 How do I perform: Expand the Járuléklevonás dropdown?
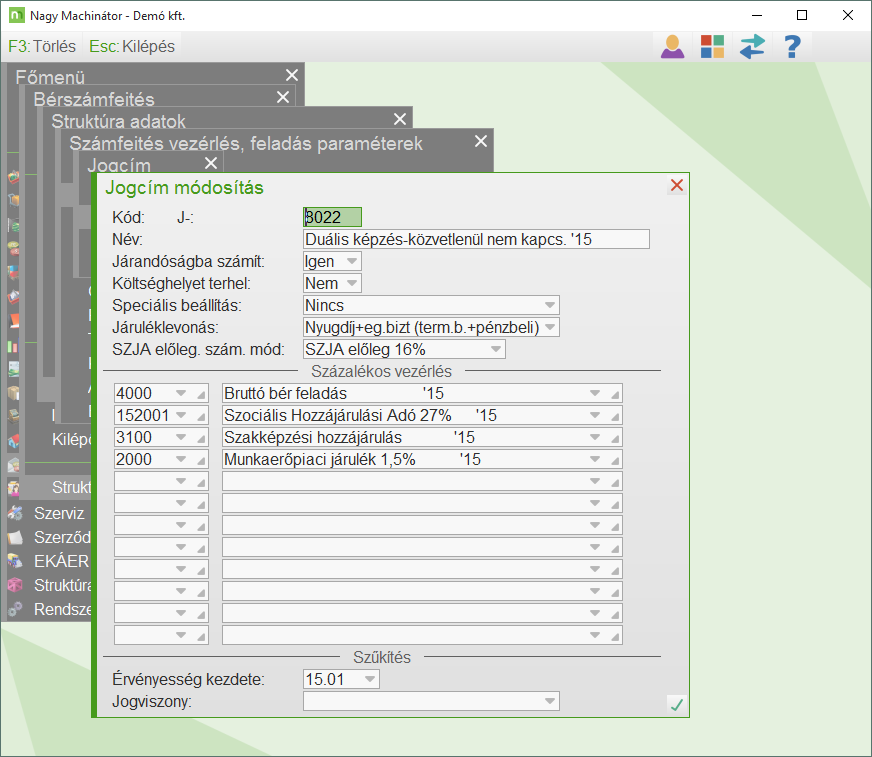[x=549, y=327]
